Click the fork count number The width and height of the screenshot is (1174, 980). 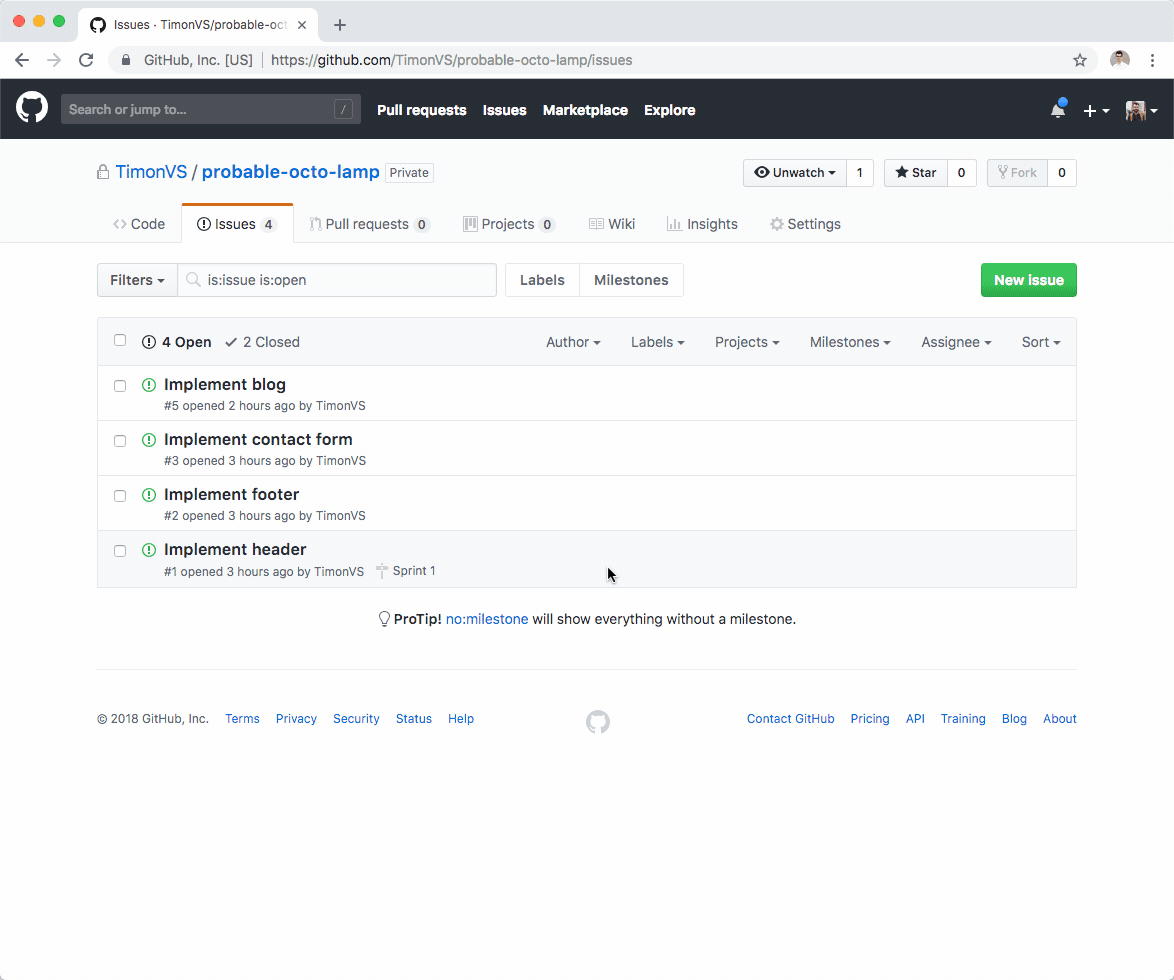(x=1062, y=173)
